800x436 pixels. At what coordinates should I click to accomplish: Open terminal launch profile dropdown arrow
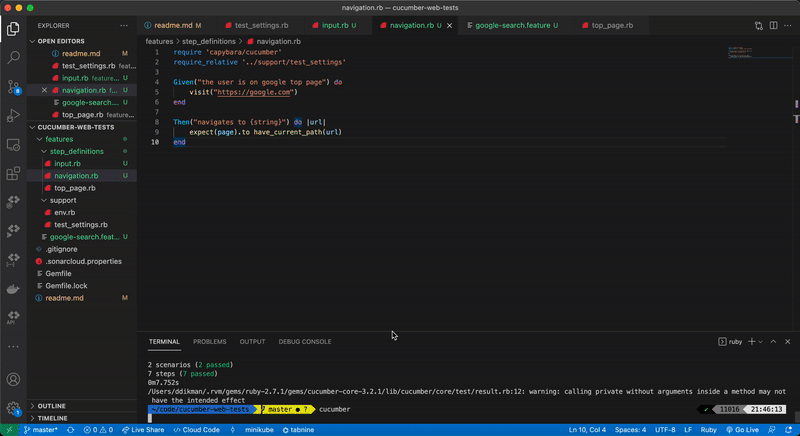coord(761,342)
